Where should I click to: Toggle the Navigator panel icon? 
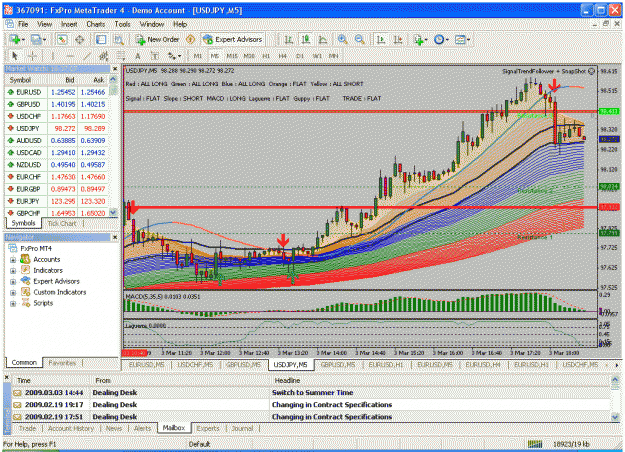[x=101, y=39]
